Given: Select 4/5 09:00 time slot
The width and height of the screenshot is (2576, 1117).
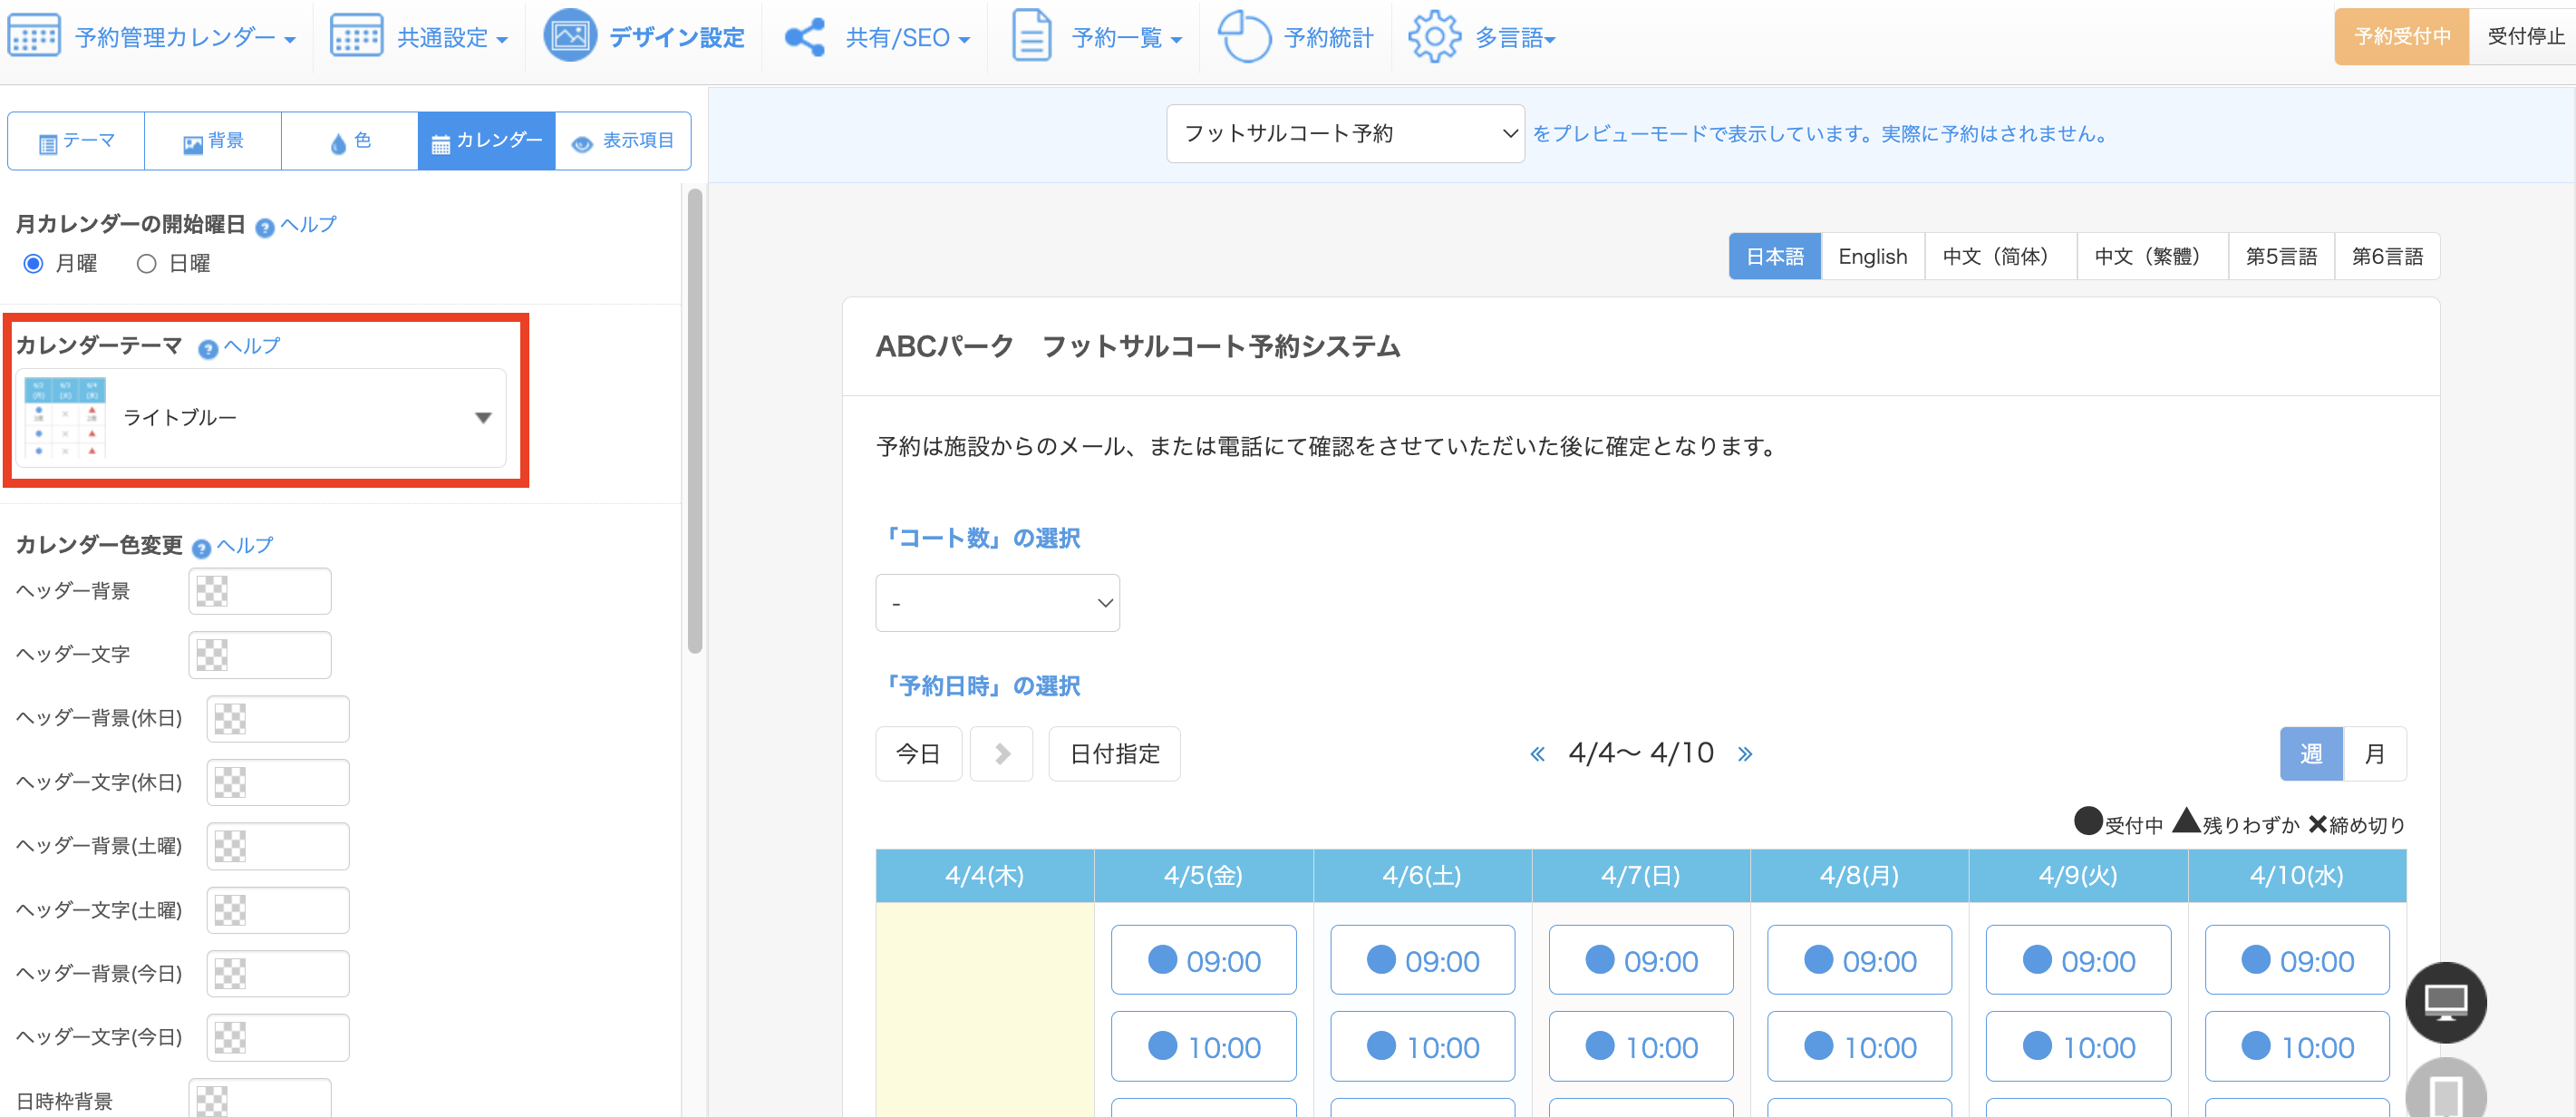Looking at the screenshot, I should [x=1203, y=960].
